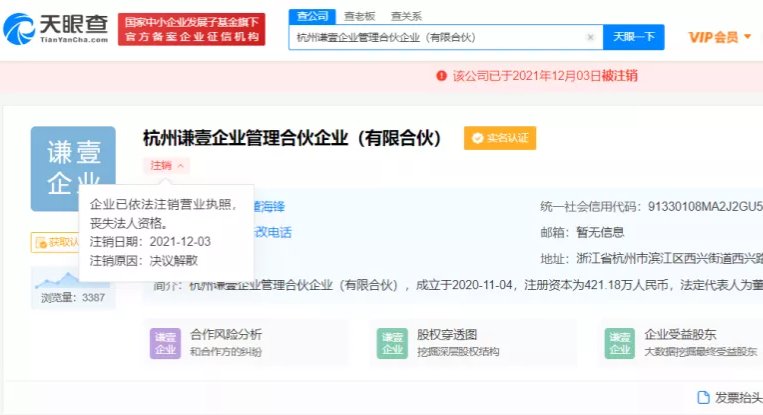Click the 获取认证 button under the logo

click(55, 242)
